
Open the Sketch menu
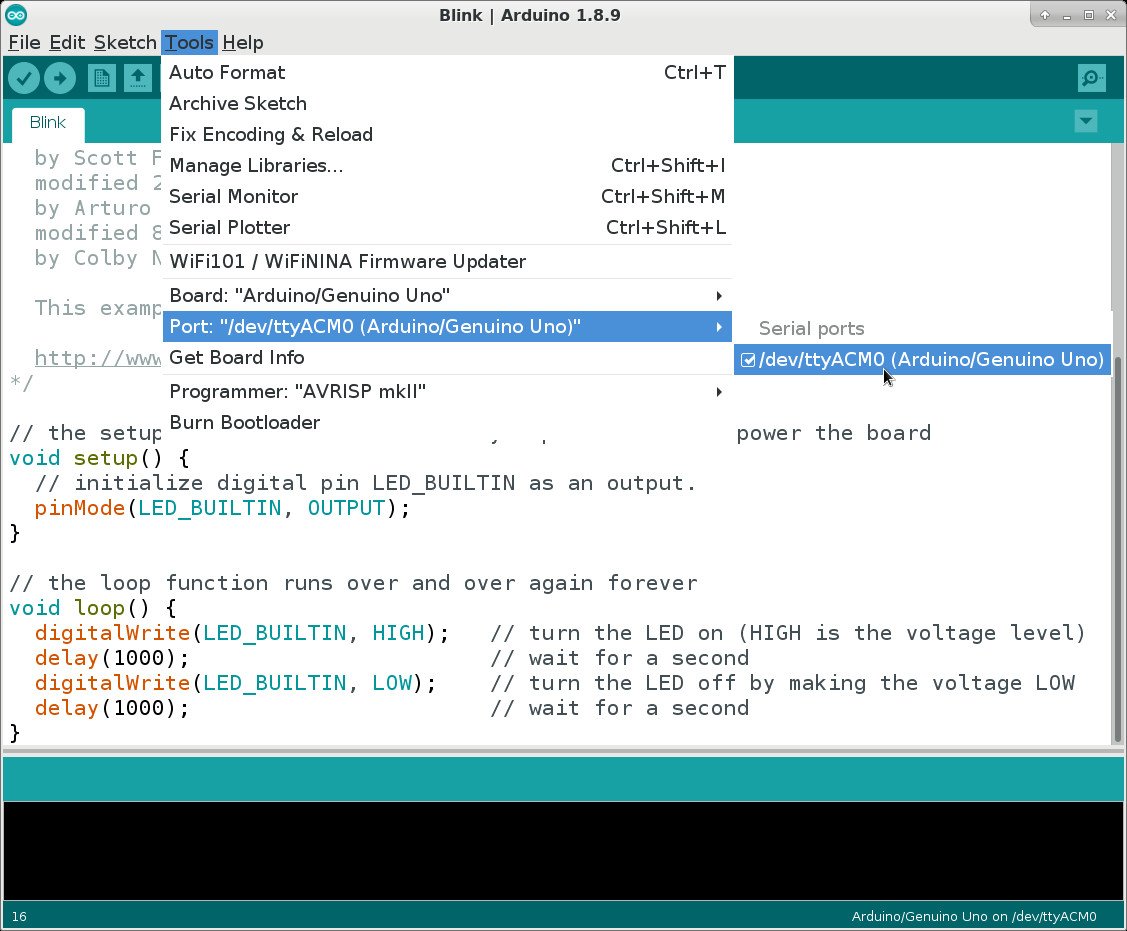click(125, 42)
